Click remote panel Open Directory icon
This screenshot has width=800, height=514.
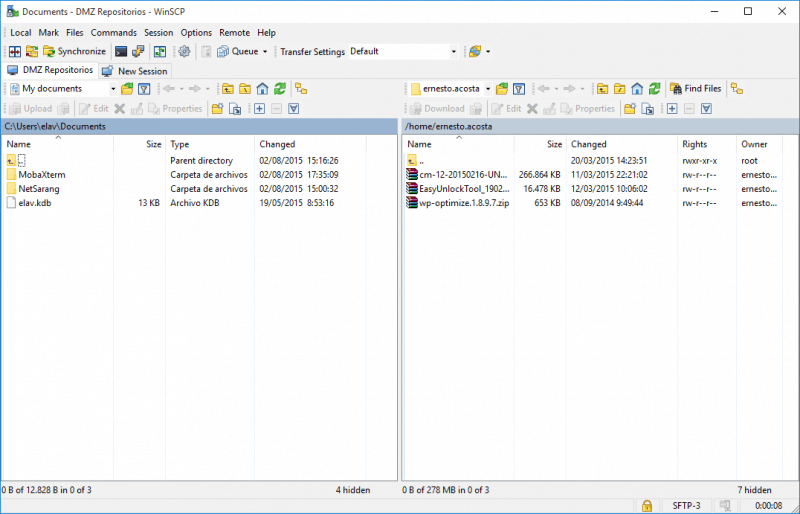(x=502, y=89)
